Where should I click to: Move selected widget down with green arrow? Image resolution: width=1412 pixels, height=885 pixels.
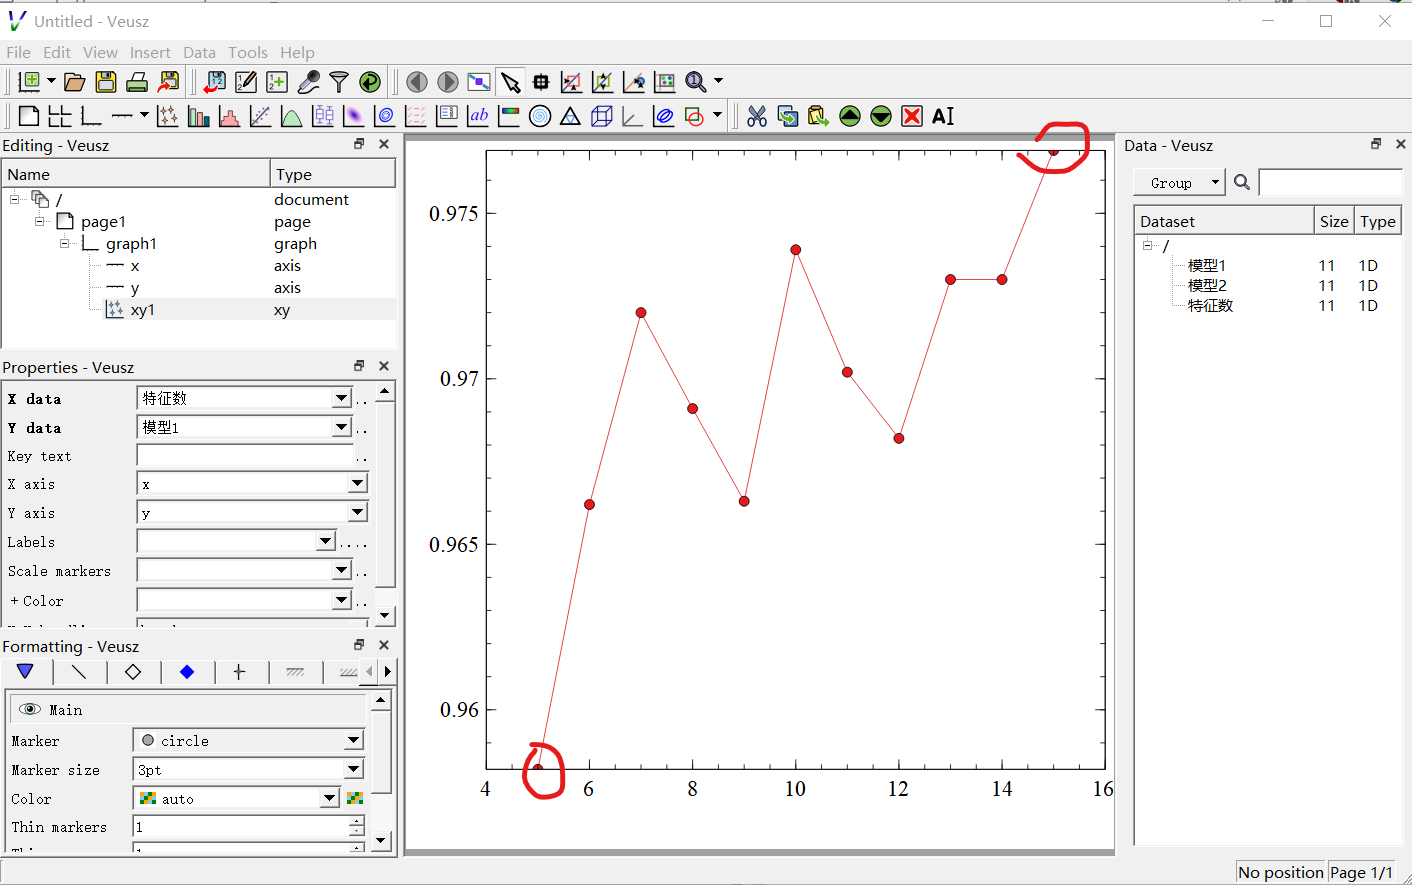881,116
